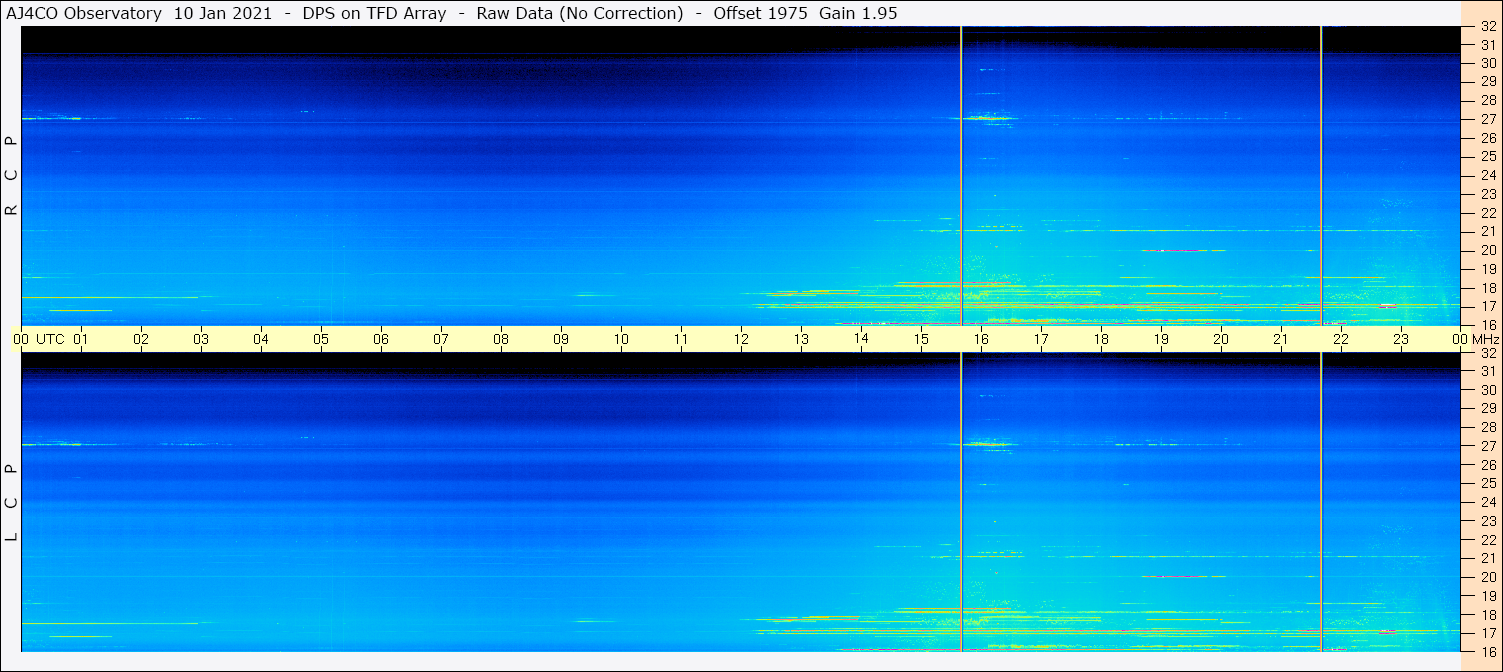Screen dimensions: 1503x672
Task: Click the 21 hour tick on time axis
Action: click(x=1281, y=339)
